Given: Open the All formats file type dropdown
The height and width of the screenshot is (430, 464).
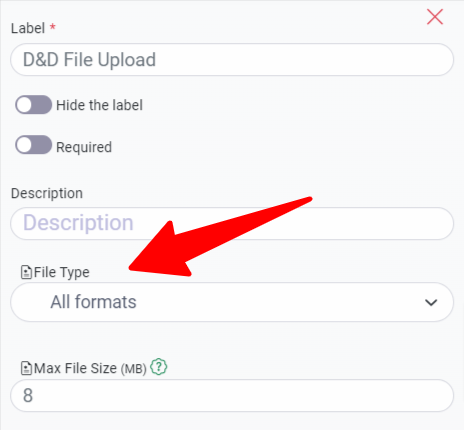Looking at the screenshot, I should [x=232, y=302].
